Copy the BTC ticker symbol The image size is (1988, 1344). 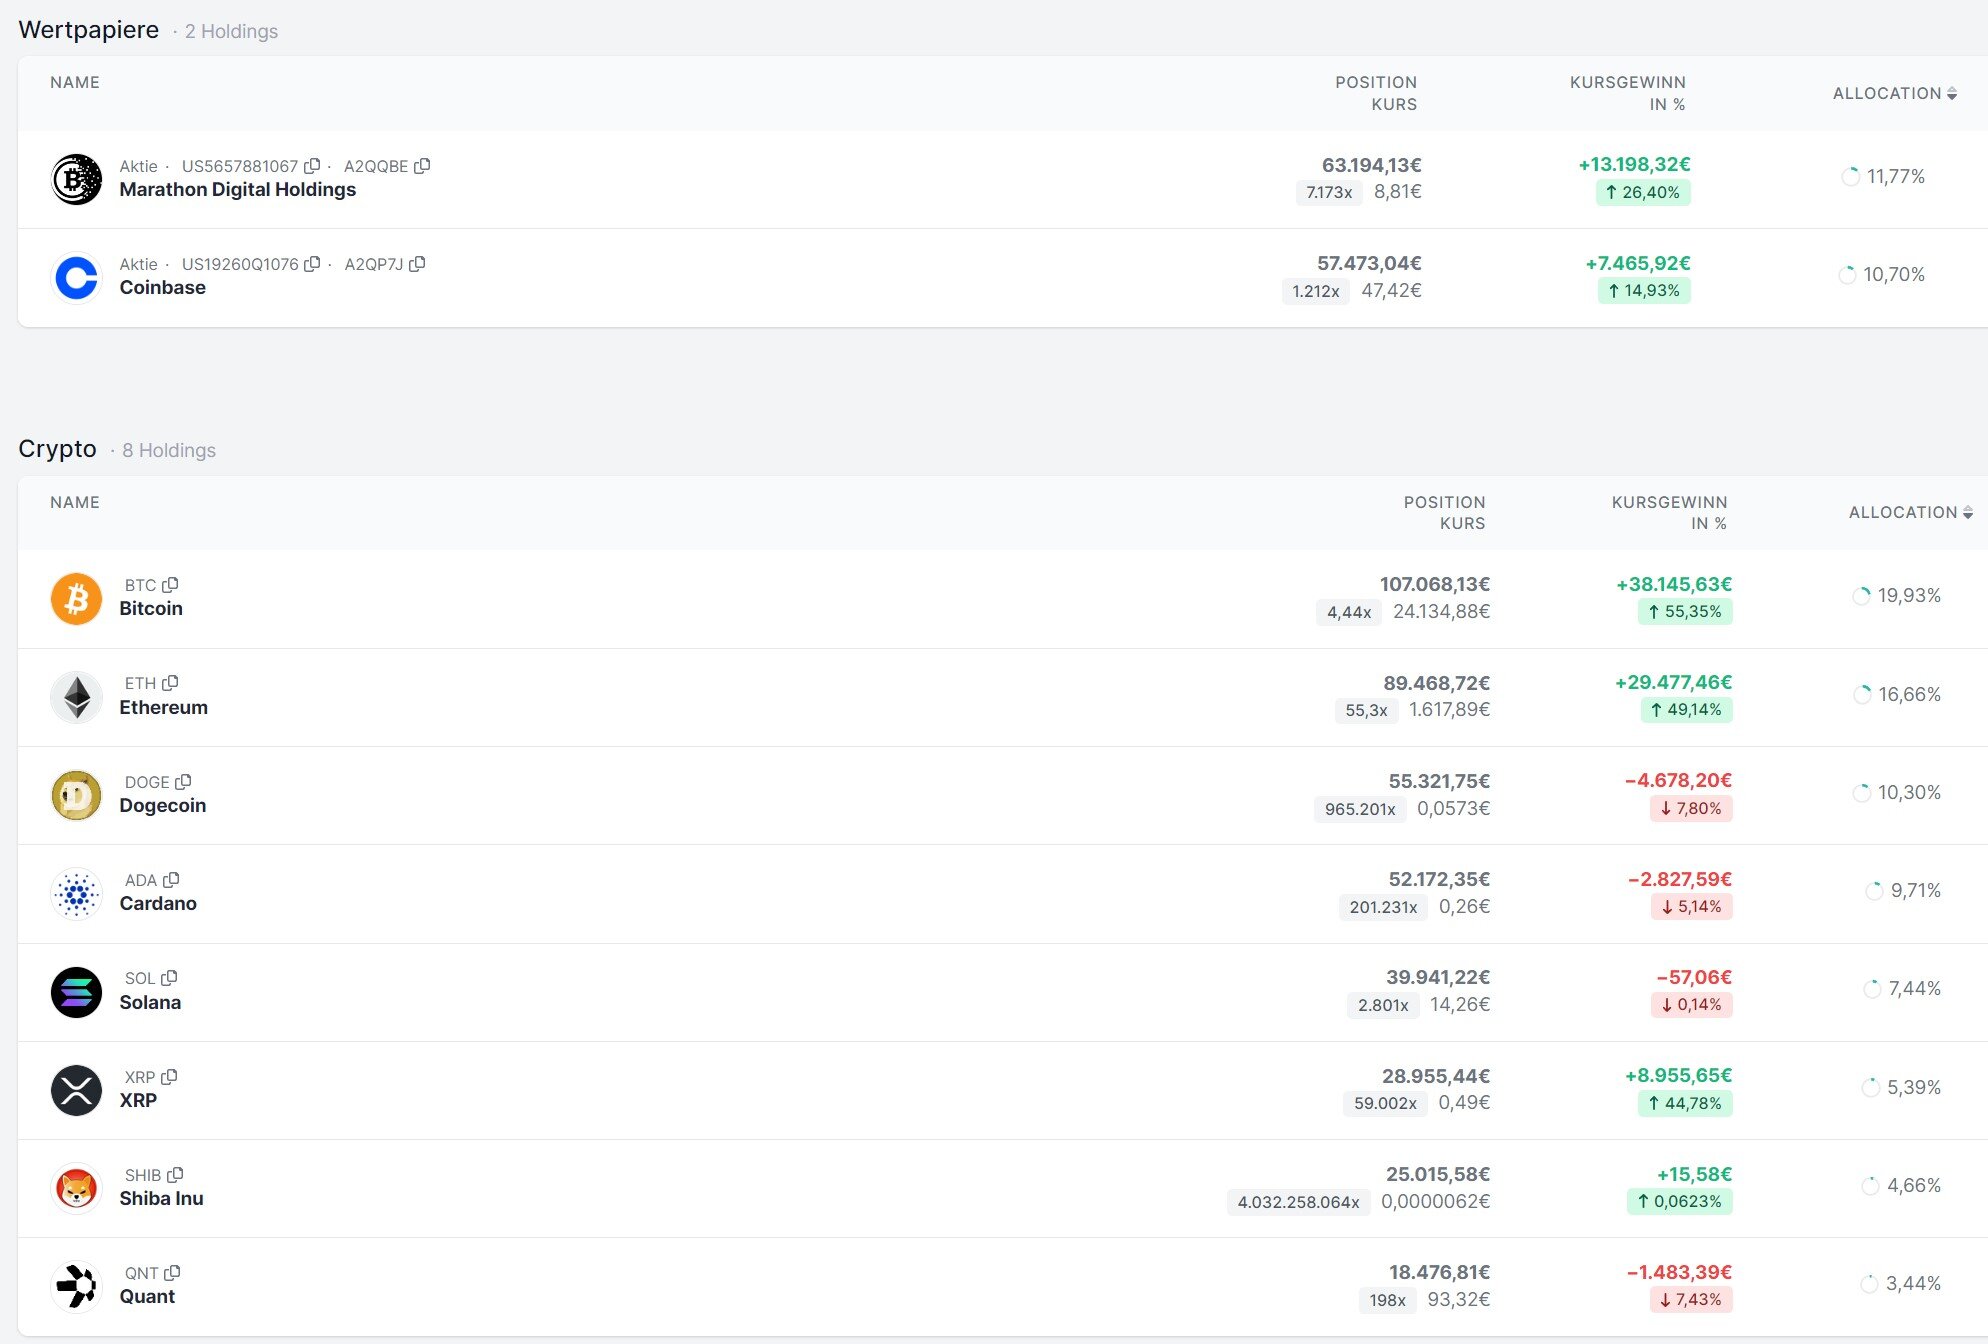(171, 585)
